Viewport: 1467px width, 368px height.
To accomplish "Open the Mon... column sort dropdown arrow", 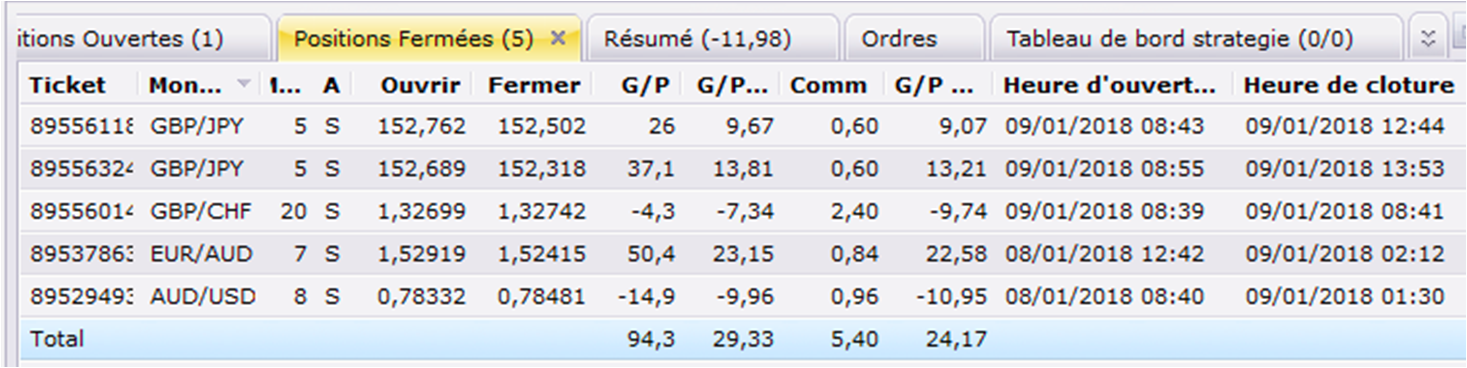I will (243, 84).
